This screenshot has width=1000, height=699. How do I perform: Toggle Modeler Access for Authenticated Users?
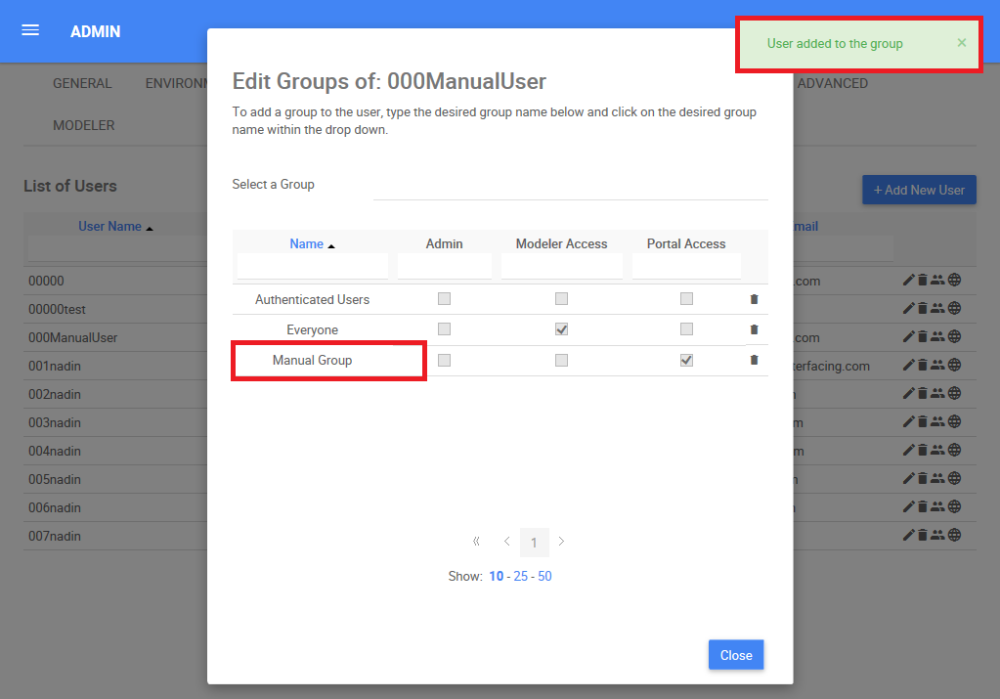[561, 298]
